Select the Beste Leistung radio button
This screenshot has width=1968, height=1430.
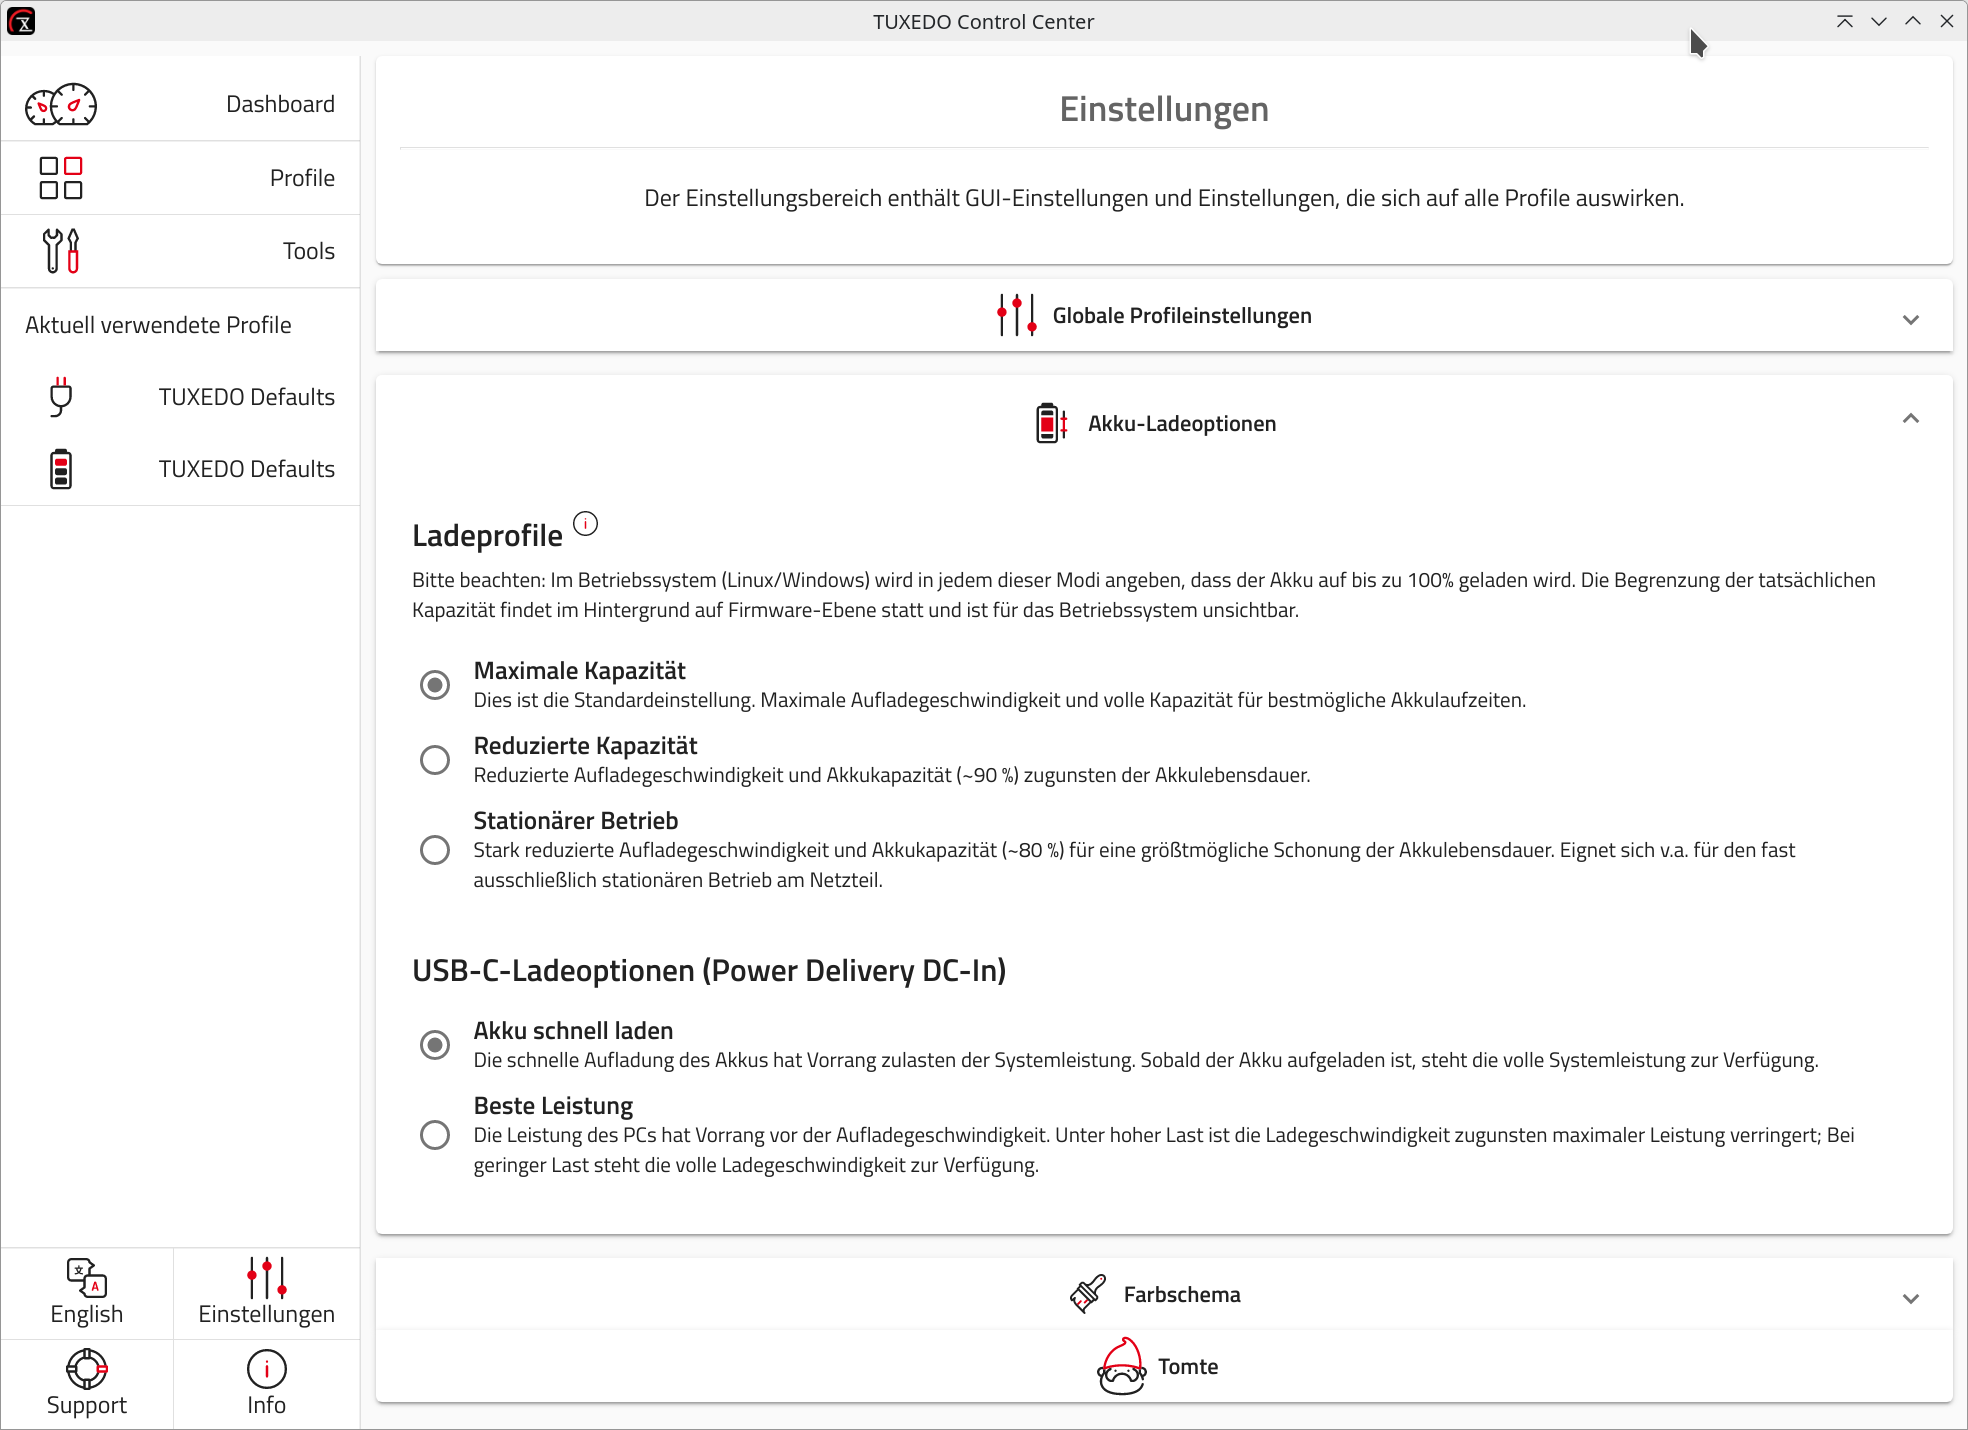click(435, 1135)
